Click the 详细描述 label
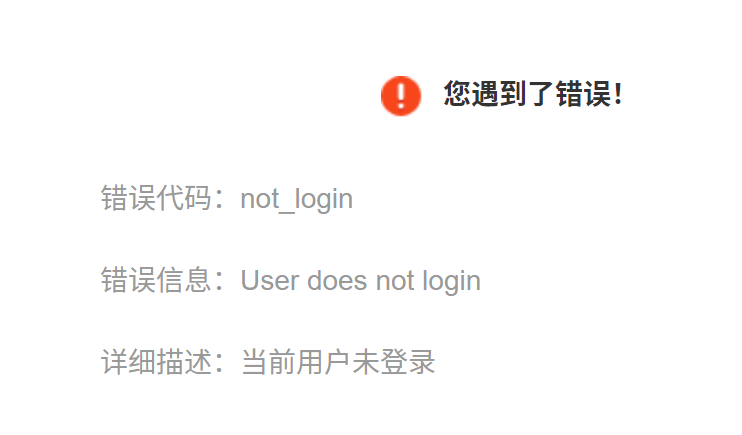The height and width of the screenshot is (435, 742). click(156, 362)
